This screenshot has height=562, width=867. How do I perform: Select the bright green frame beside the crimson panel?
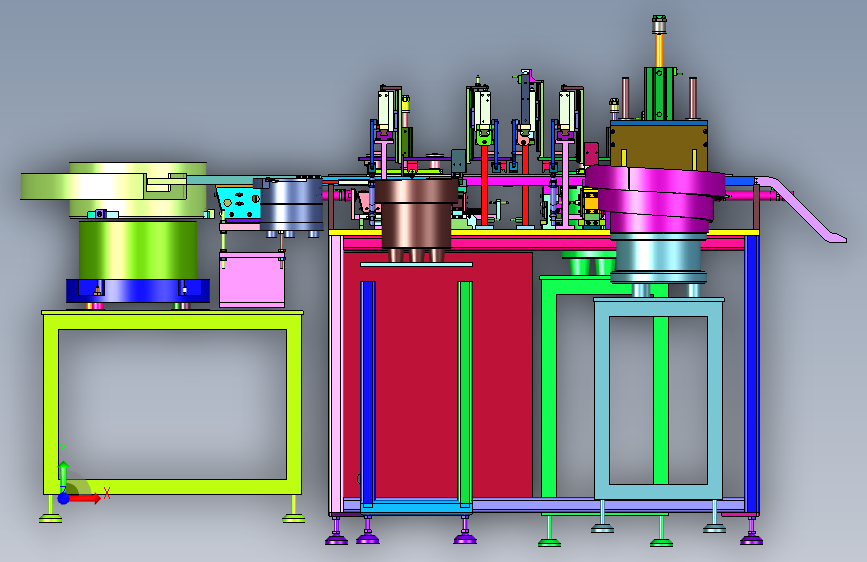coord(549,387)
